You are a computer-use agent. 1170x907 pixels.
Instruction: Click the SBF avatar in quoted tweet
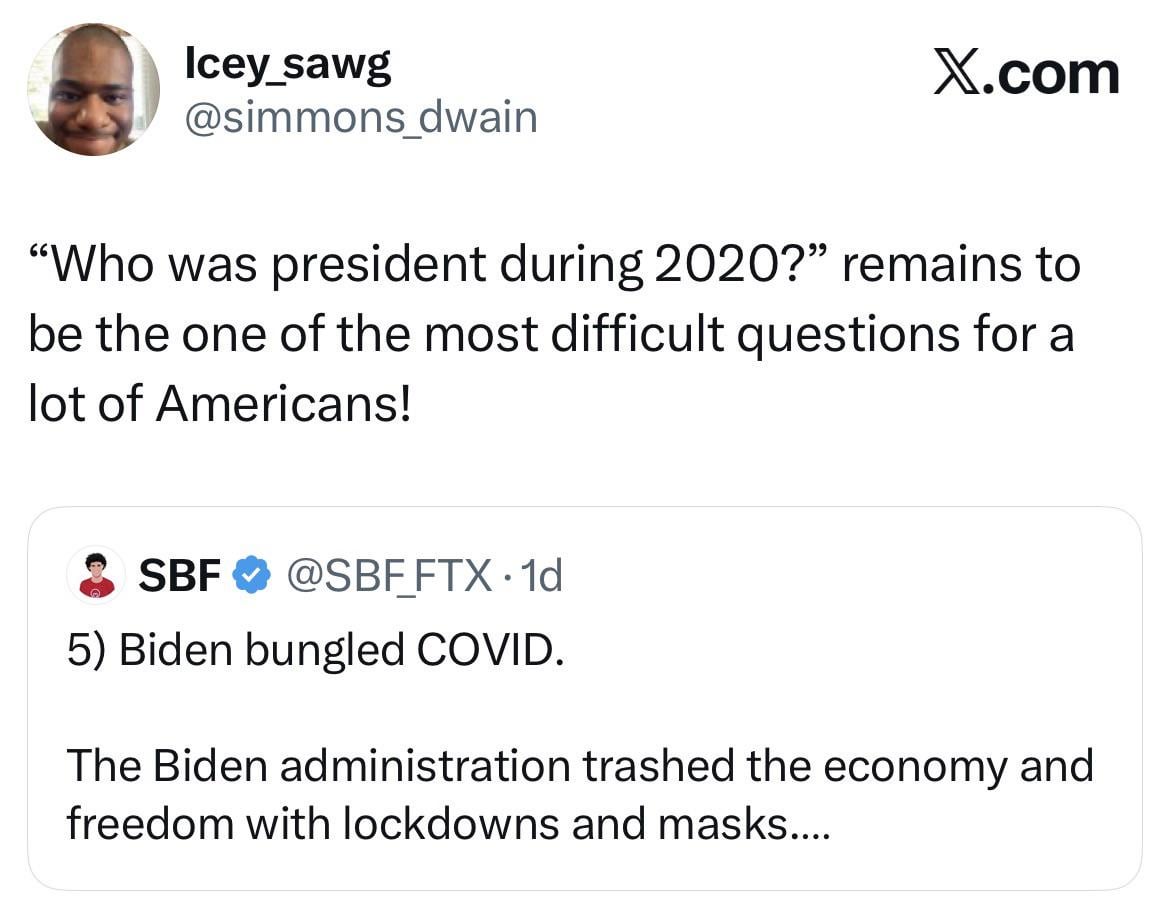pyautogui.click(x=94, y=576)
